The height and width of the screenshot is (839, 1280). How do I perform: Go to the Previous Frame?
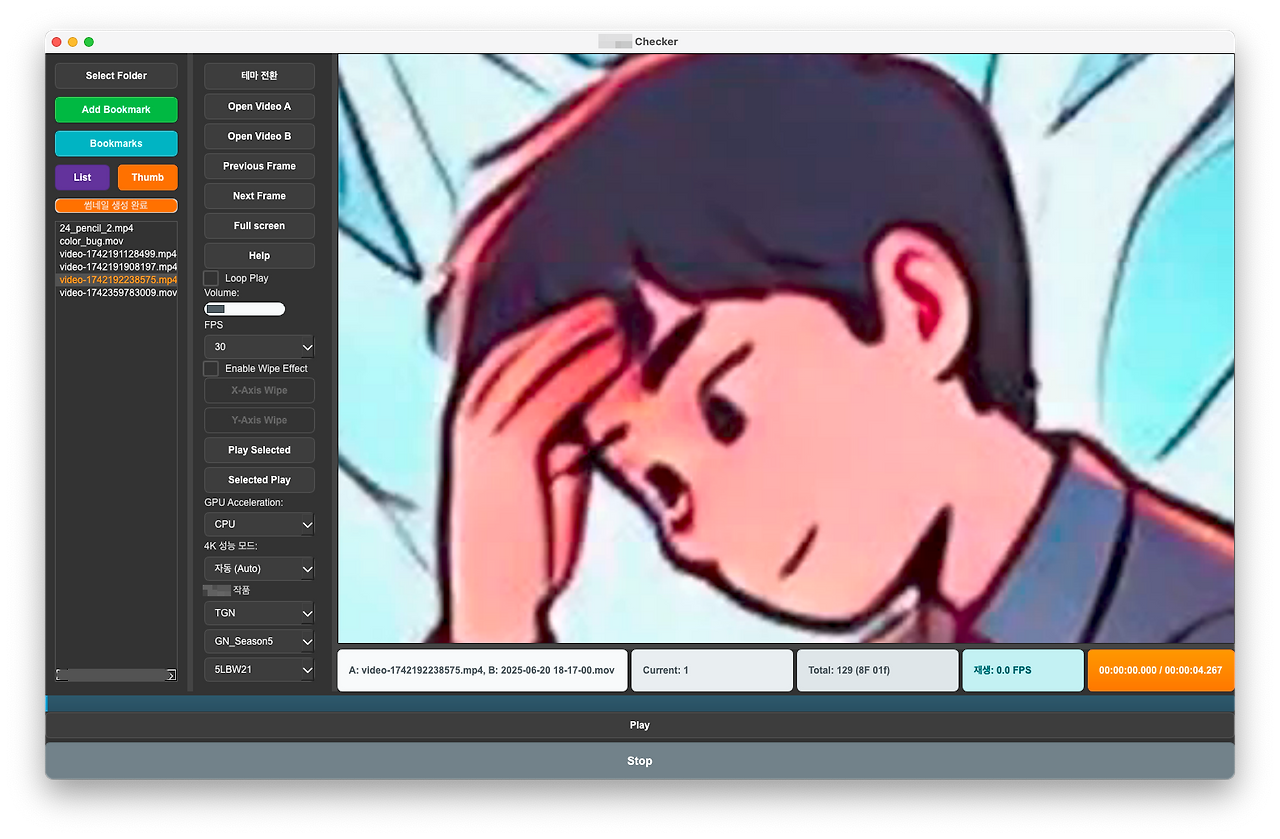coord(259,166)
